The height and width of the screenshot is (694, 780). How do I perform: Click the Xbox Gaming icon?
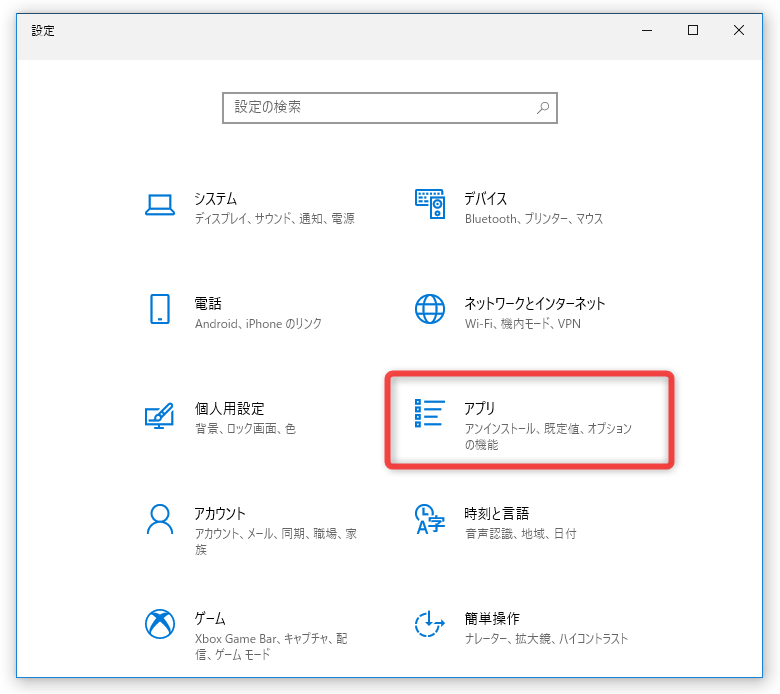click(x=160, y=624)
